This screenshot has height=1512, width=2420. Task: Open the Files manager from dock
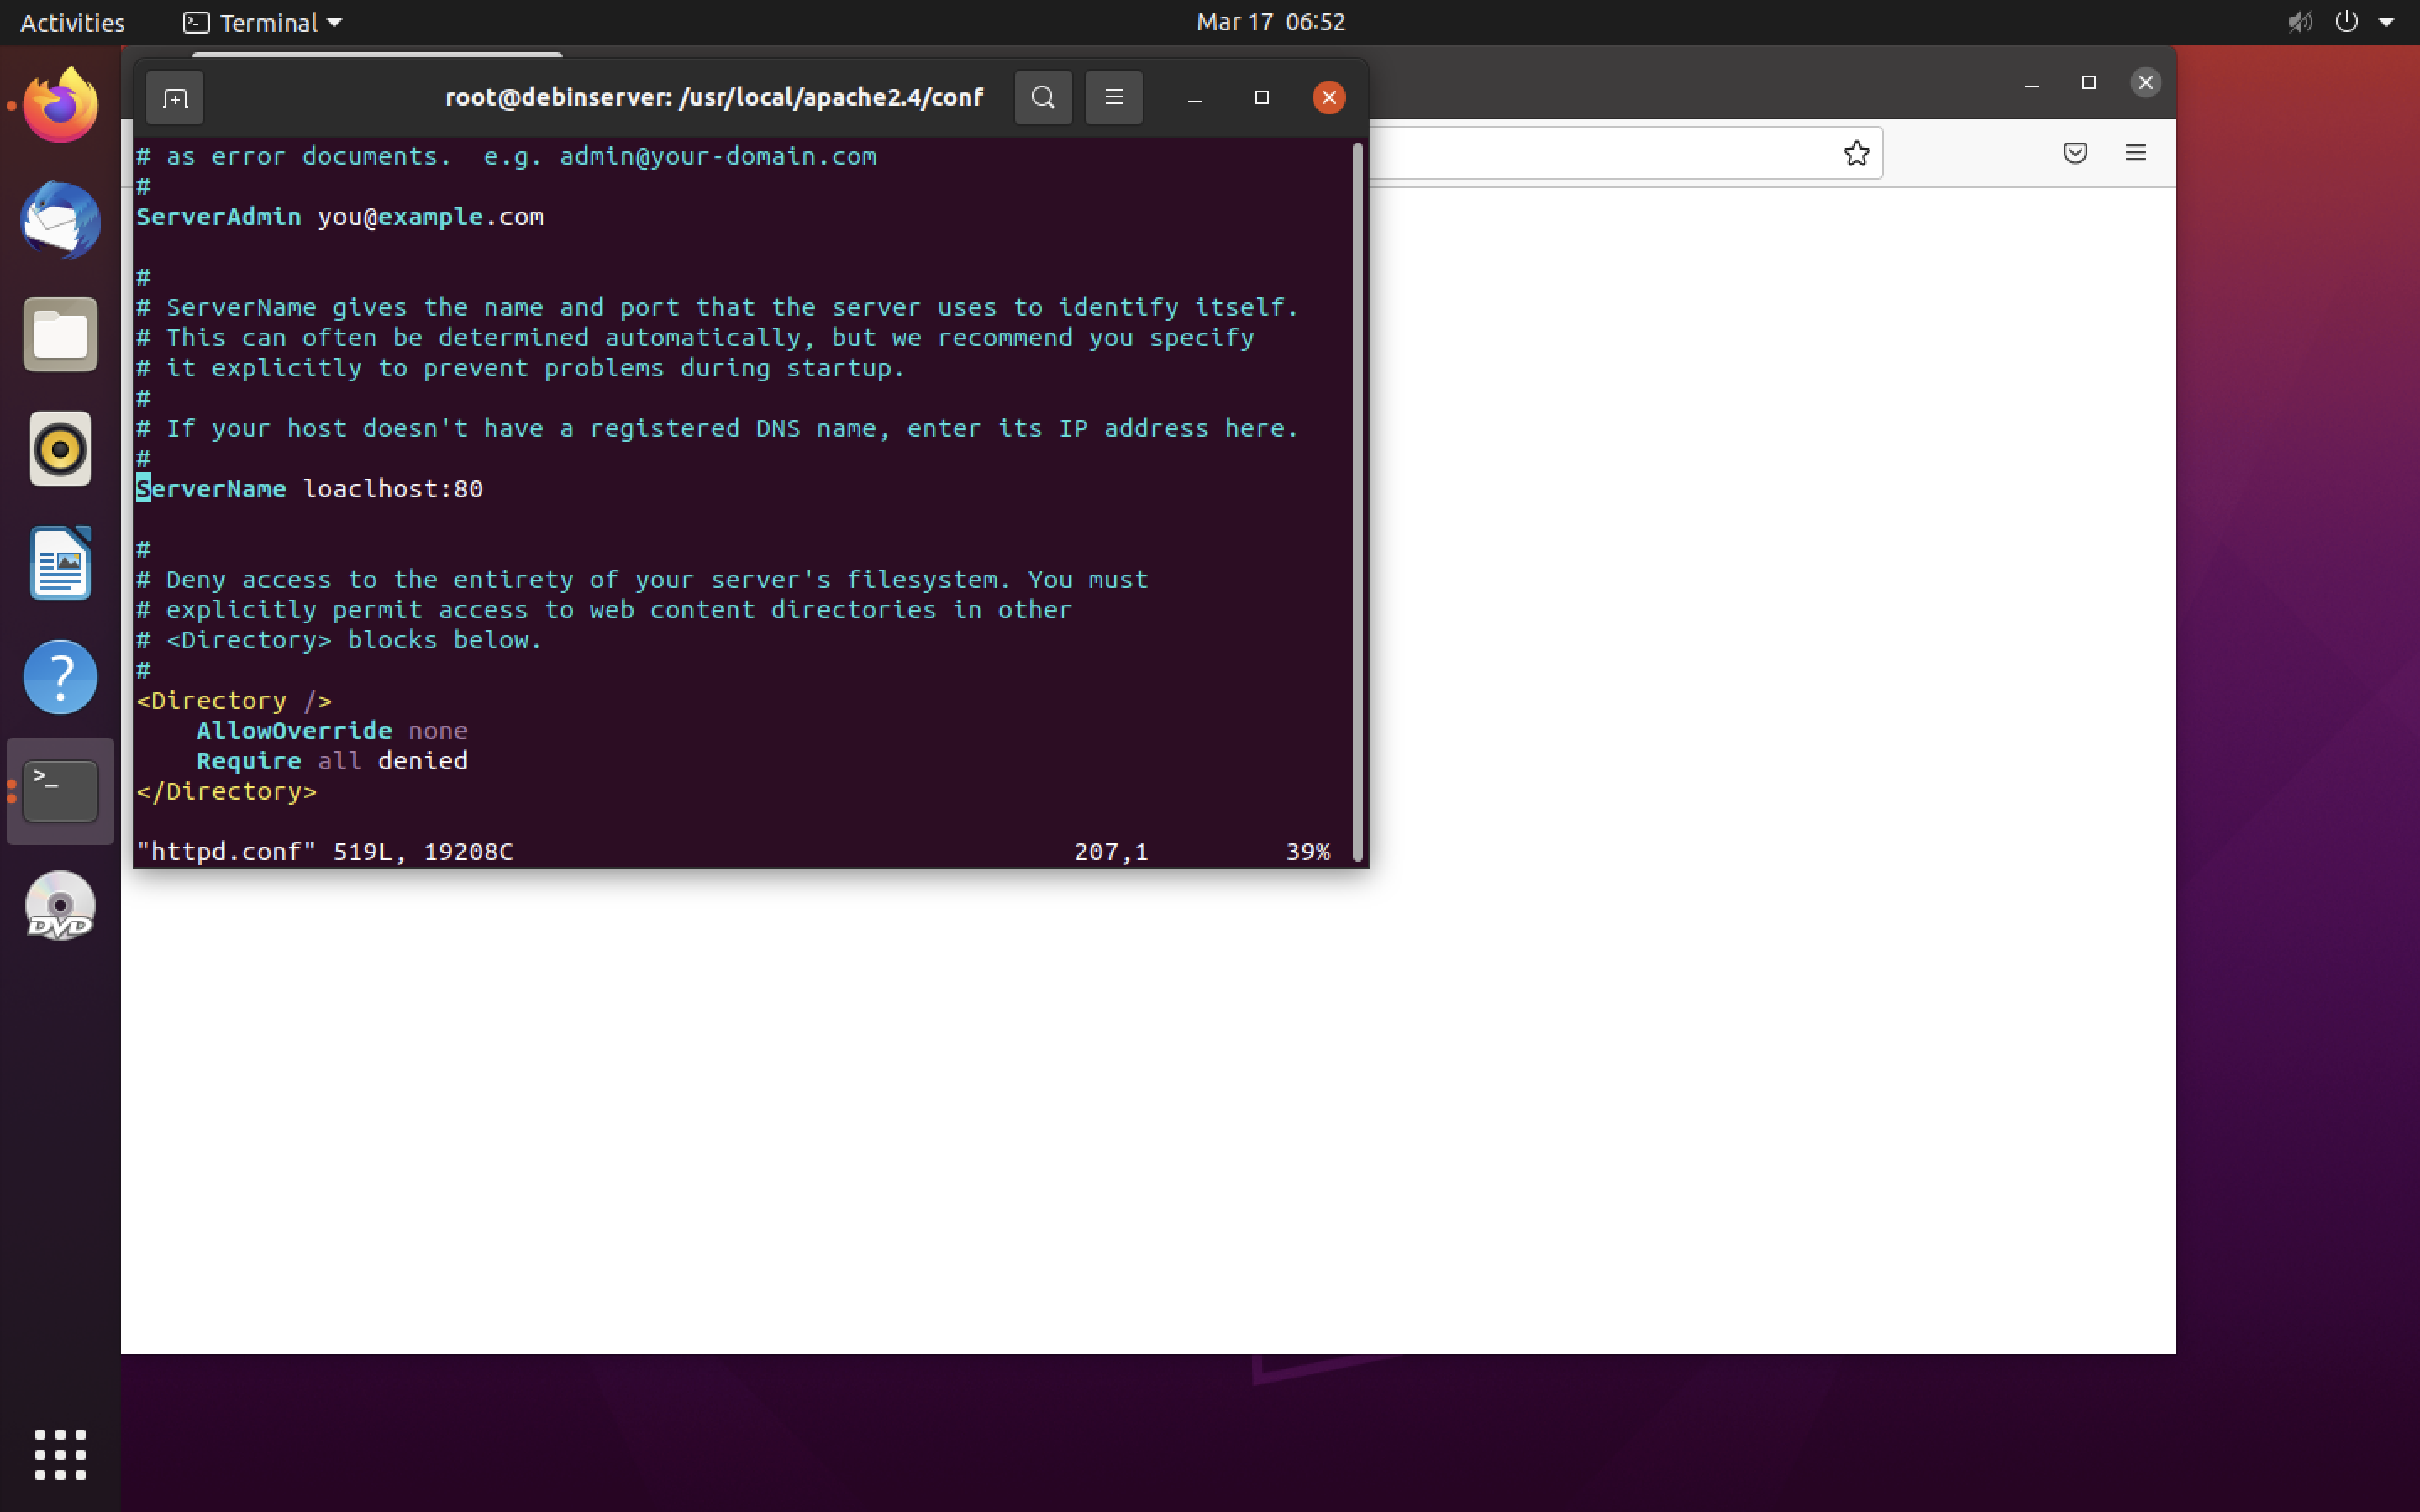coord(60,335)
